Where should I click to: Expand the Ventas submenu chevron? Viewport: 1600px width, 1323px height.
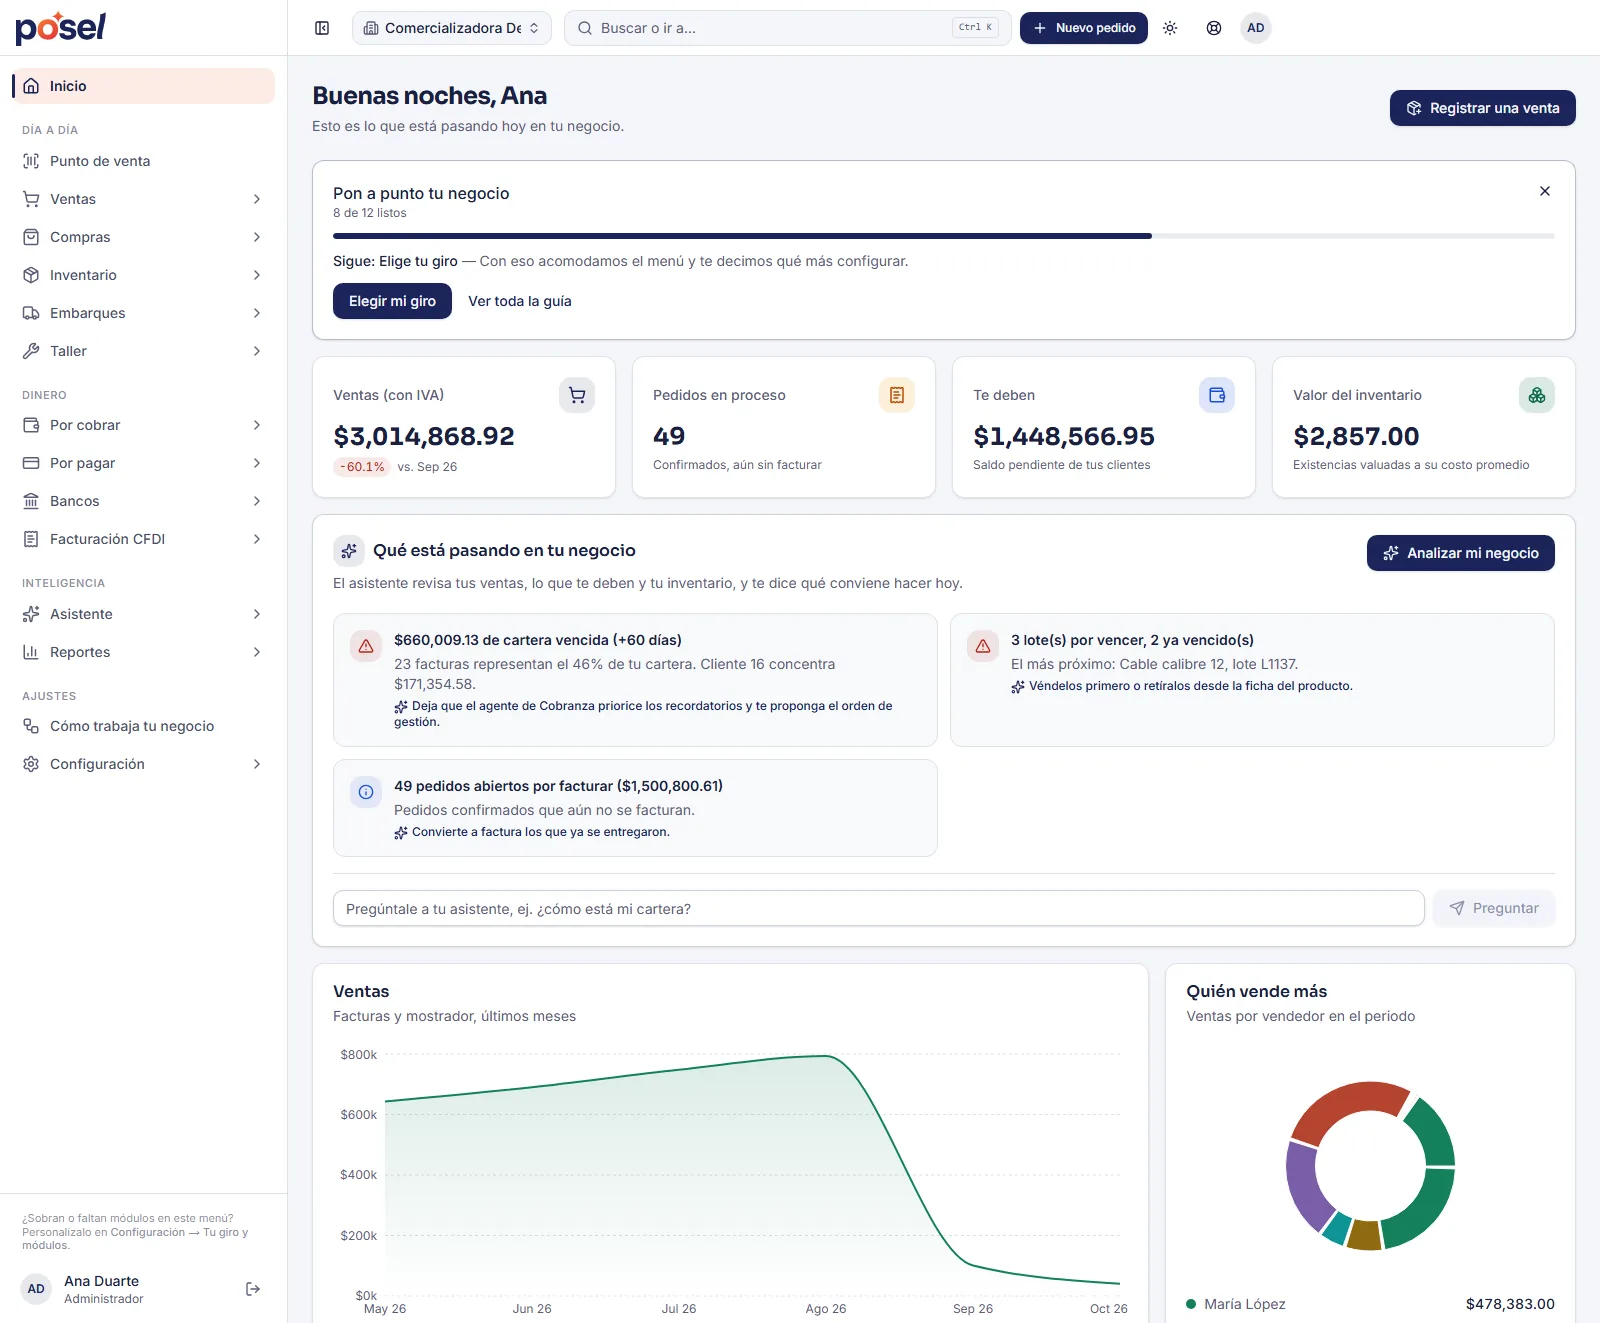[257, 199]
